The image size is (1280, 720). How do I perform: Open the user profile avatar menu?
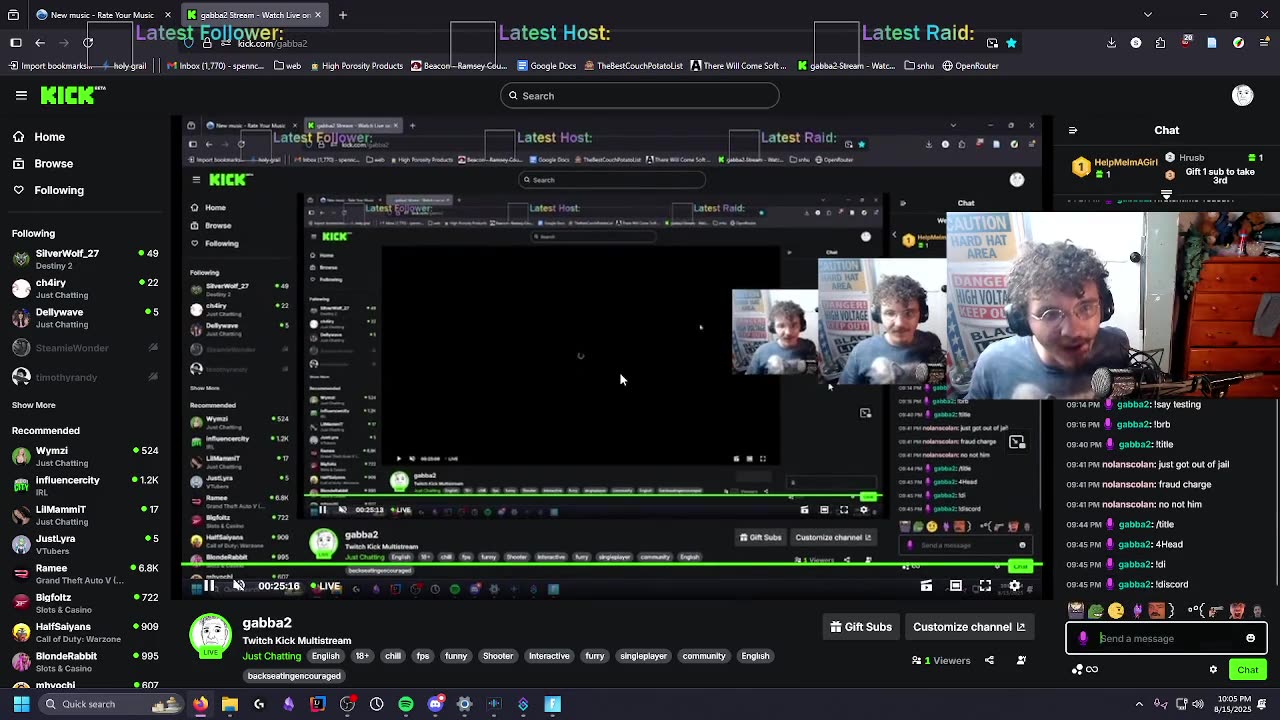tap(1243, 95)
